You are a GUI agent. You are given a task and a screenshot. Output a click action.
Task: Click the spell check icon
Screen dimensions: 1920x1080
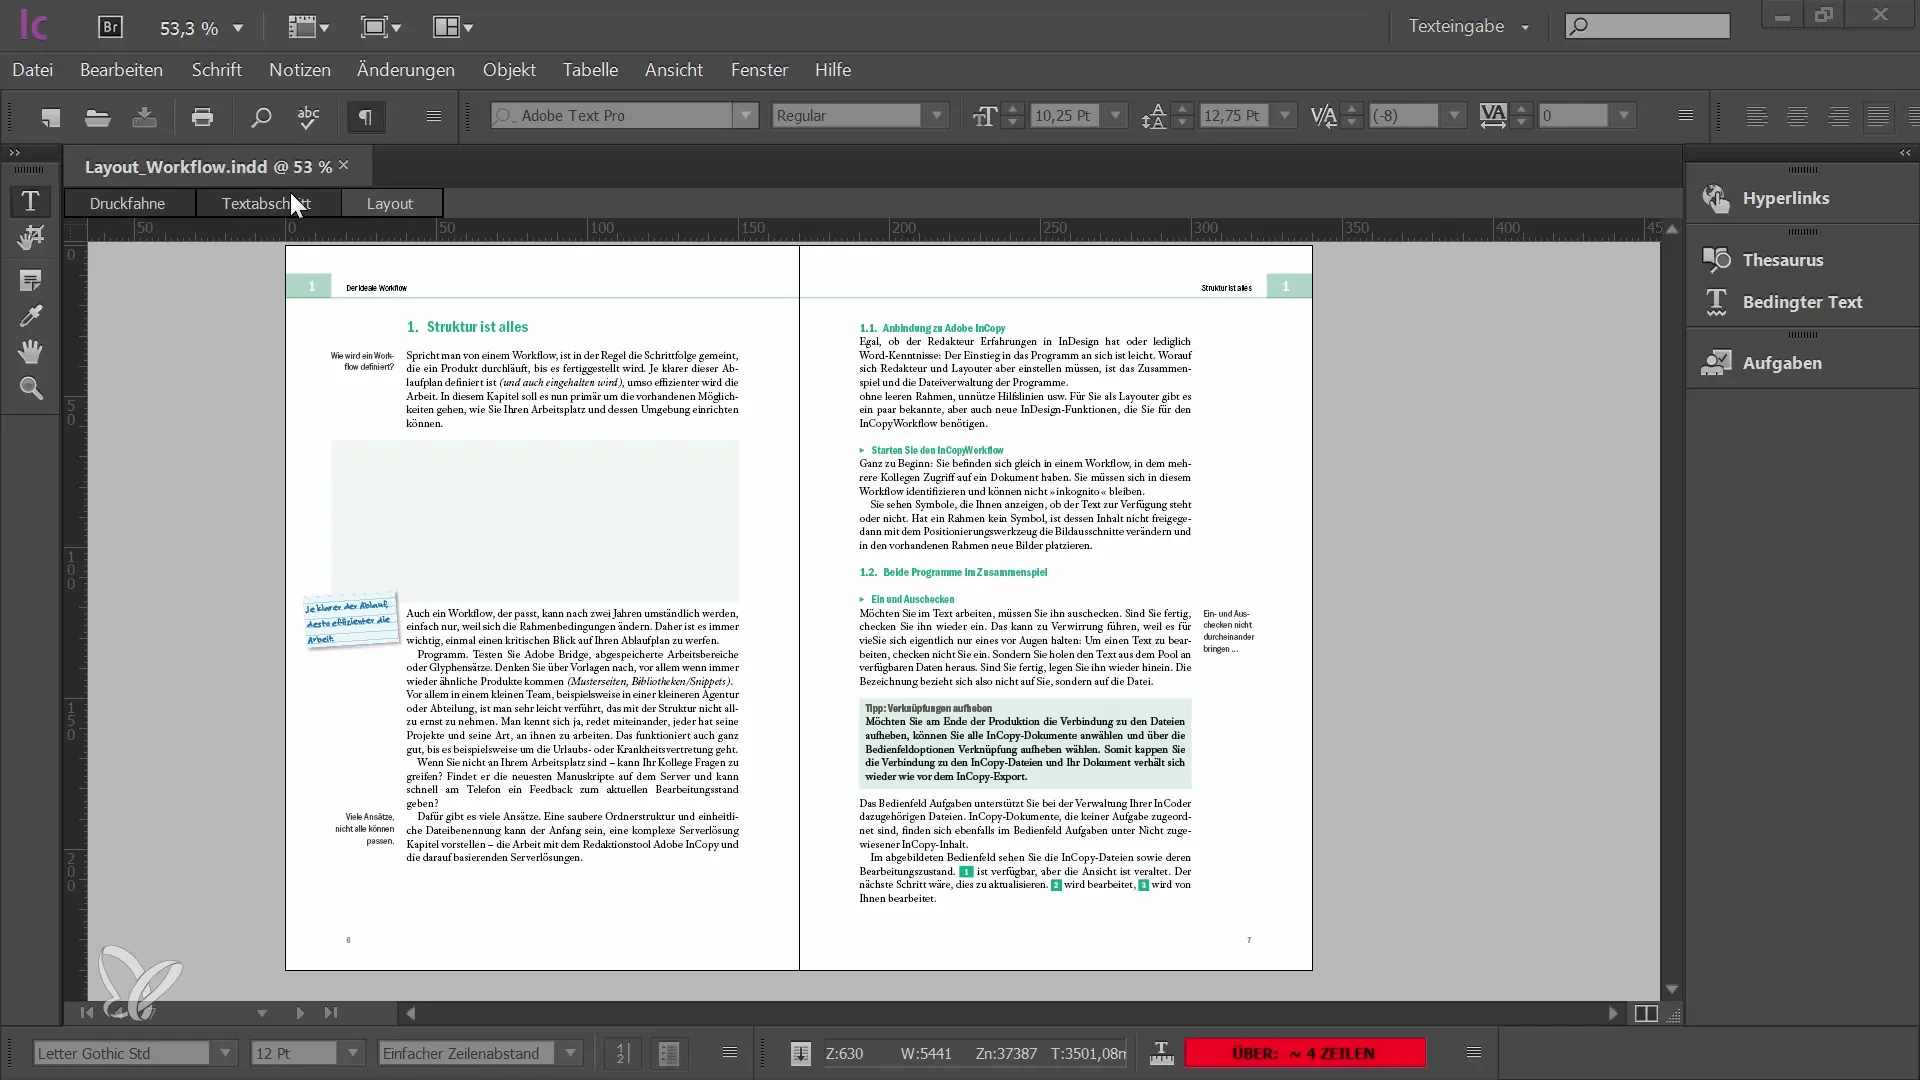pyautogui.click(x=309, y=117)
